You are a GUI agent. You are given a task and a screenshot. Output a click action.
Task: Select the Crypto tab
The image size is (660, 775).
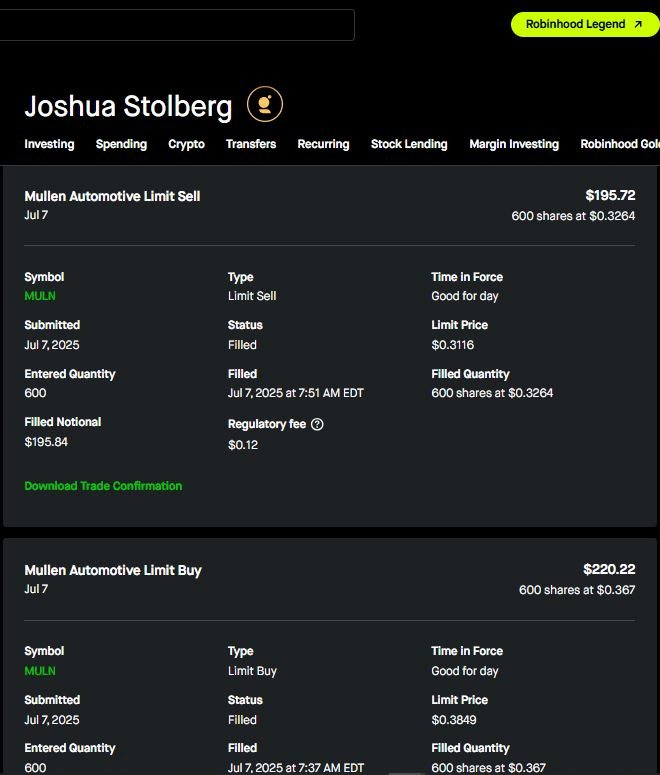pos(186,144)
